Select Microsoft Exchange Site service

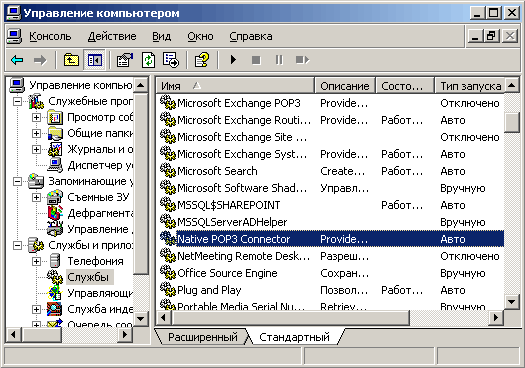click(x=242, y=137)
